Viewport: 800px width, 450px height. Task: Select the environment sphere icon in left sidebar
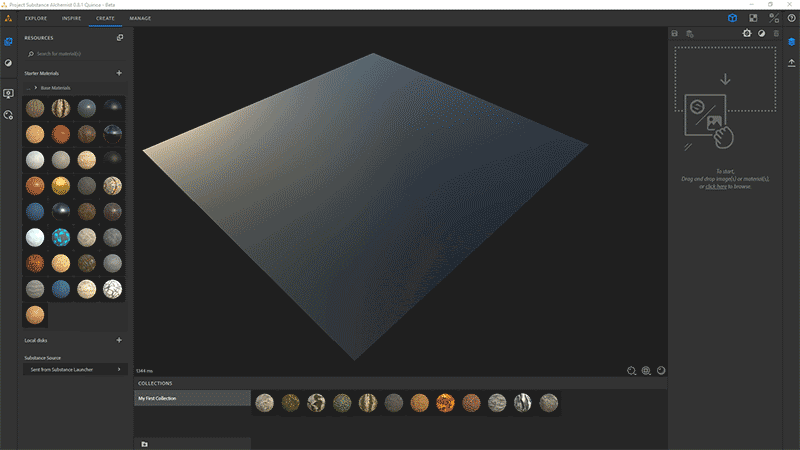pos(8,63)
